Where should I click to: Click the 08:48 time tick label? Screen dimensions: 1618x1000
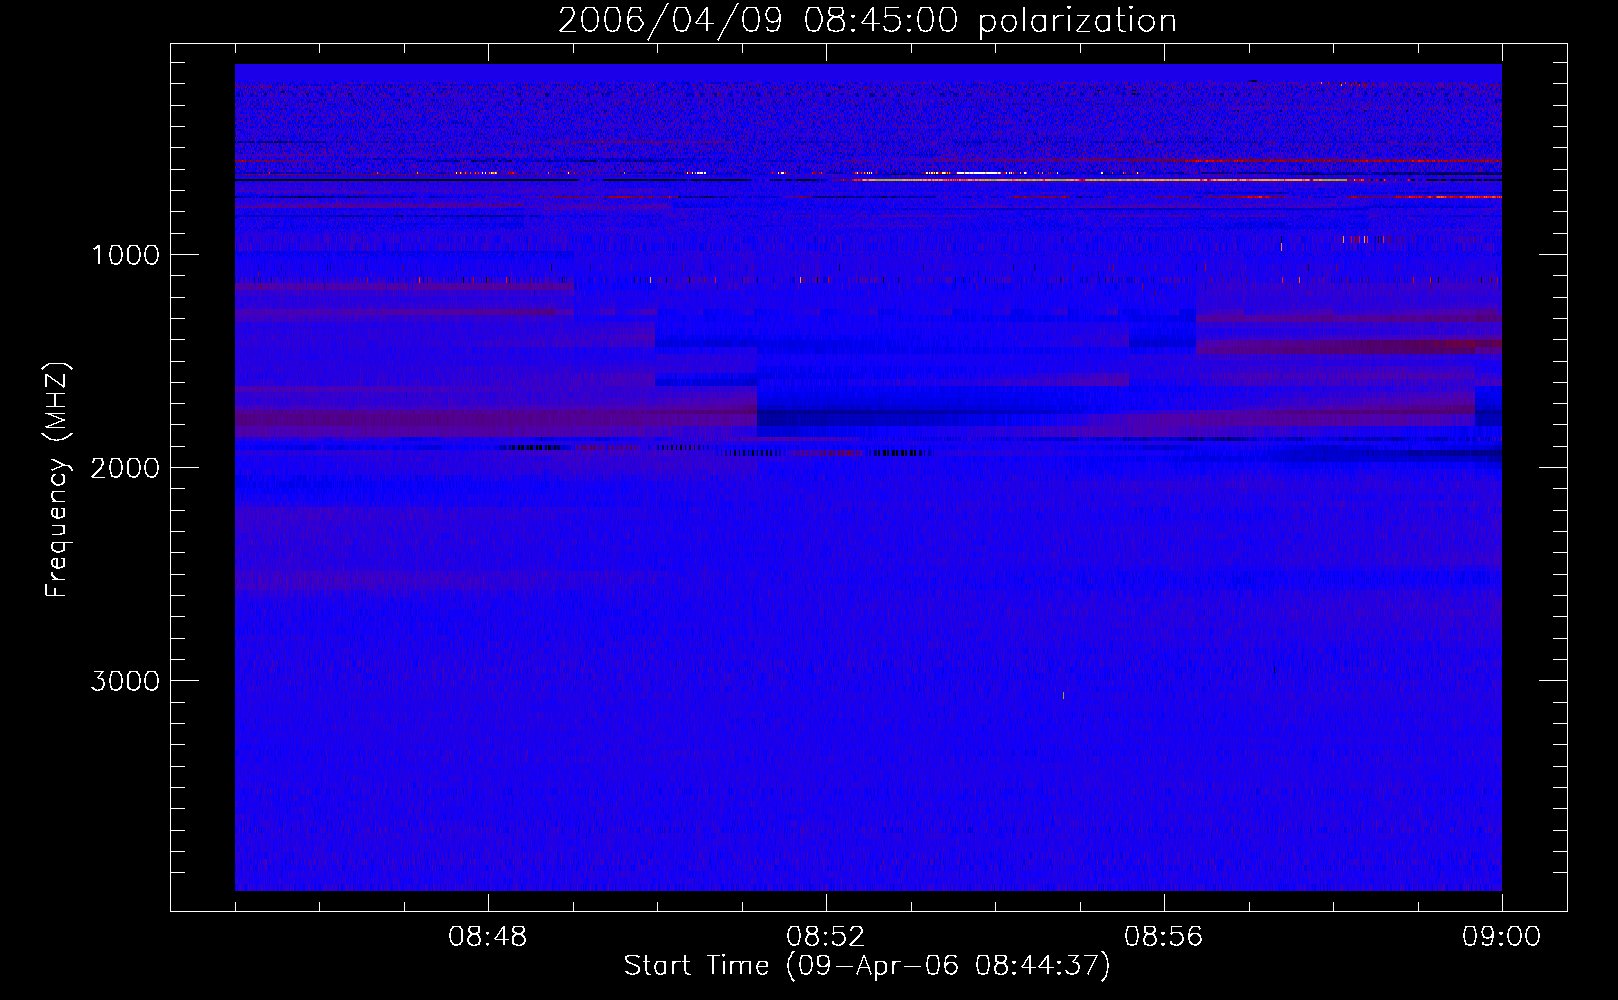click(487, 937)
